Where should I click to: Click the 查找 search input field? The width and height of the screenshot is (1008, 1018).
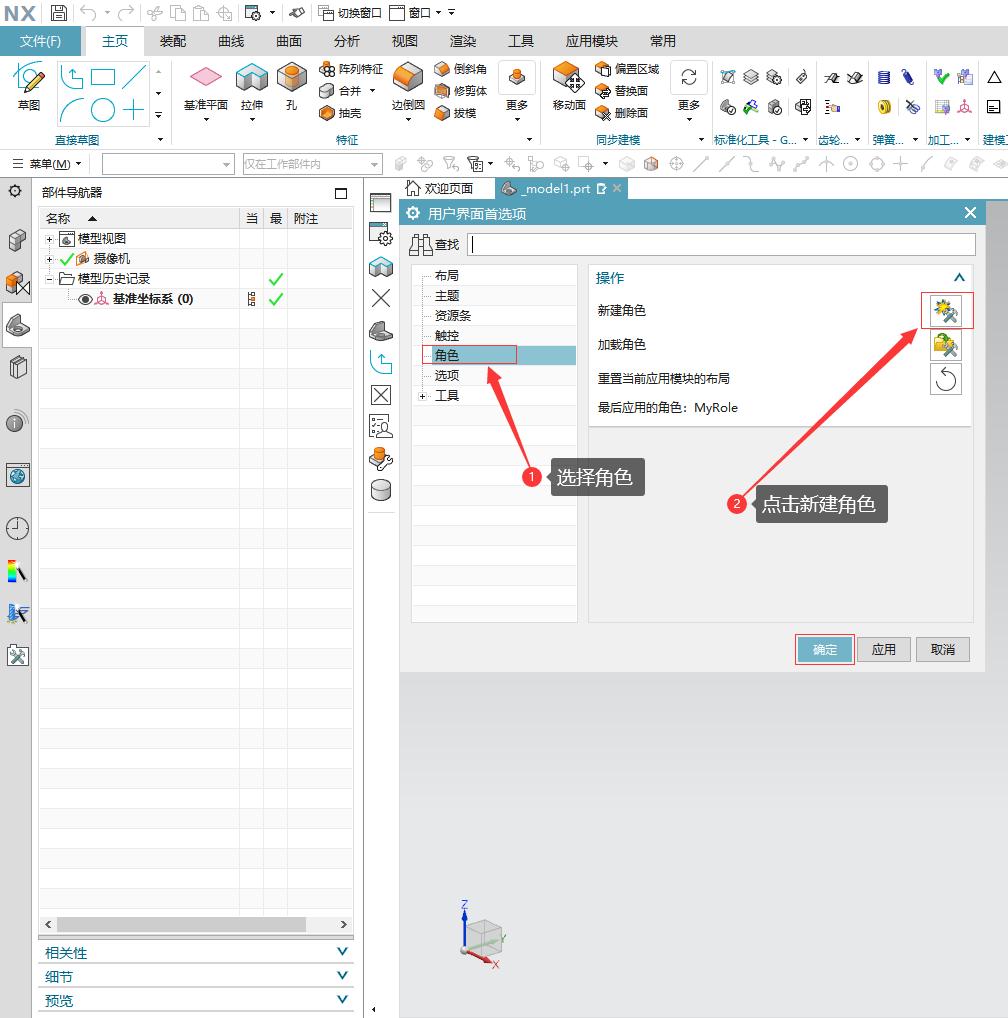point(721,244)
